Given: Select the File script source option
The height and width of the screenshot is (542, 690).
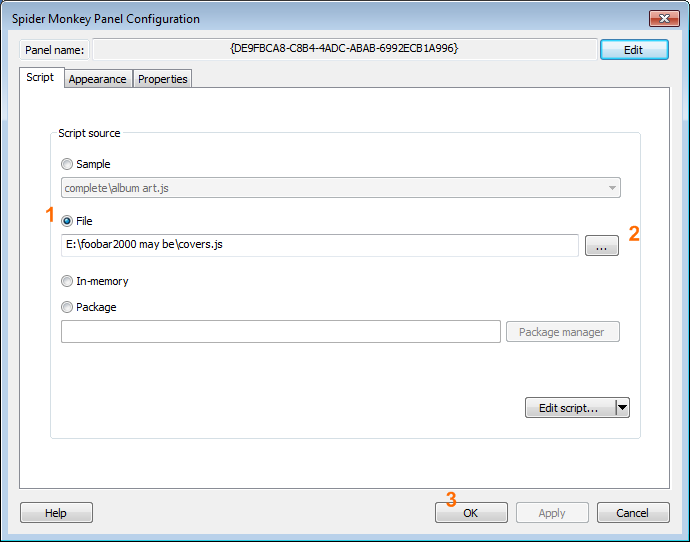Looking at the screenshot, I should 67,221.
